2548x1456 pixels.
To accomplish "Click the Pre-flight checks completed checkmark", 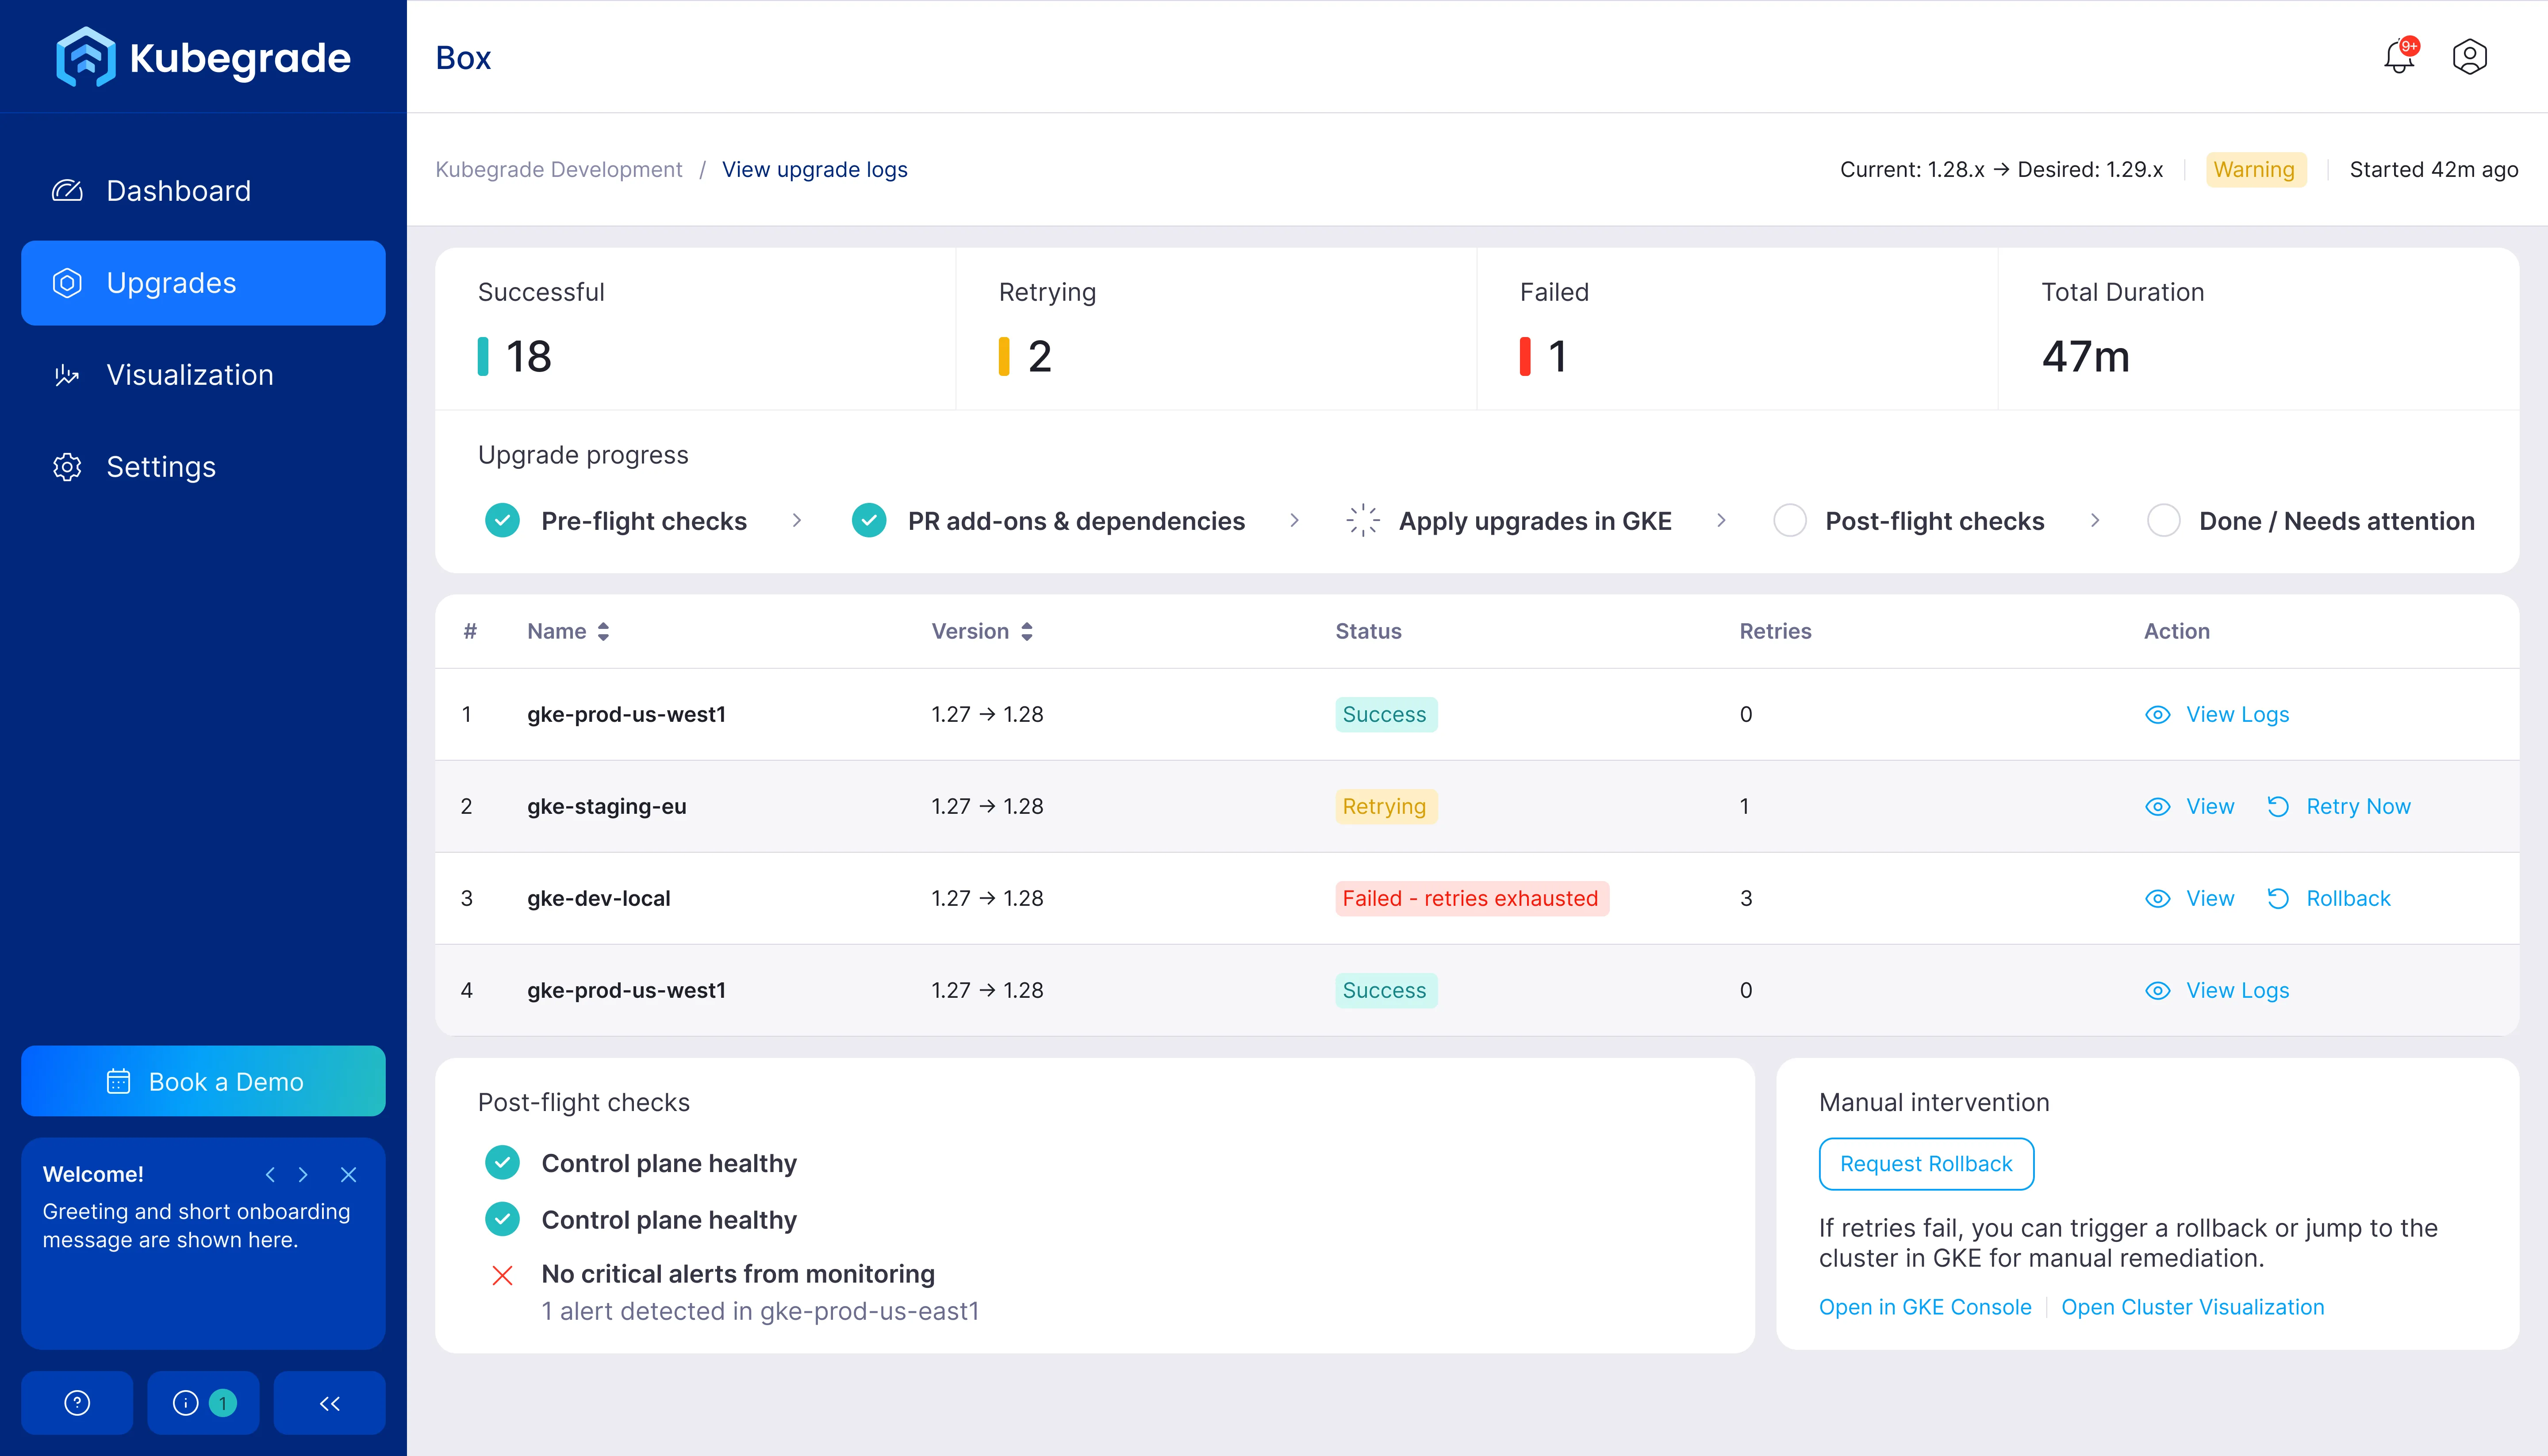I will [x=502, y=520].
